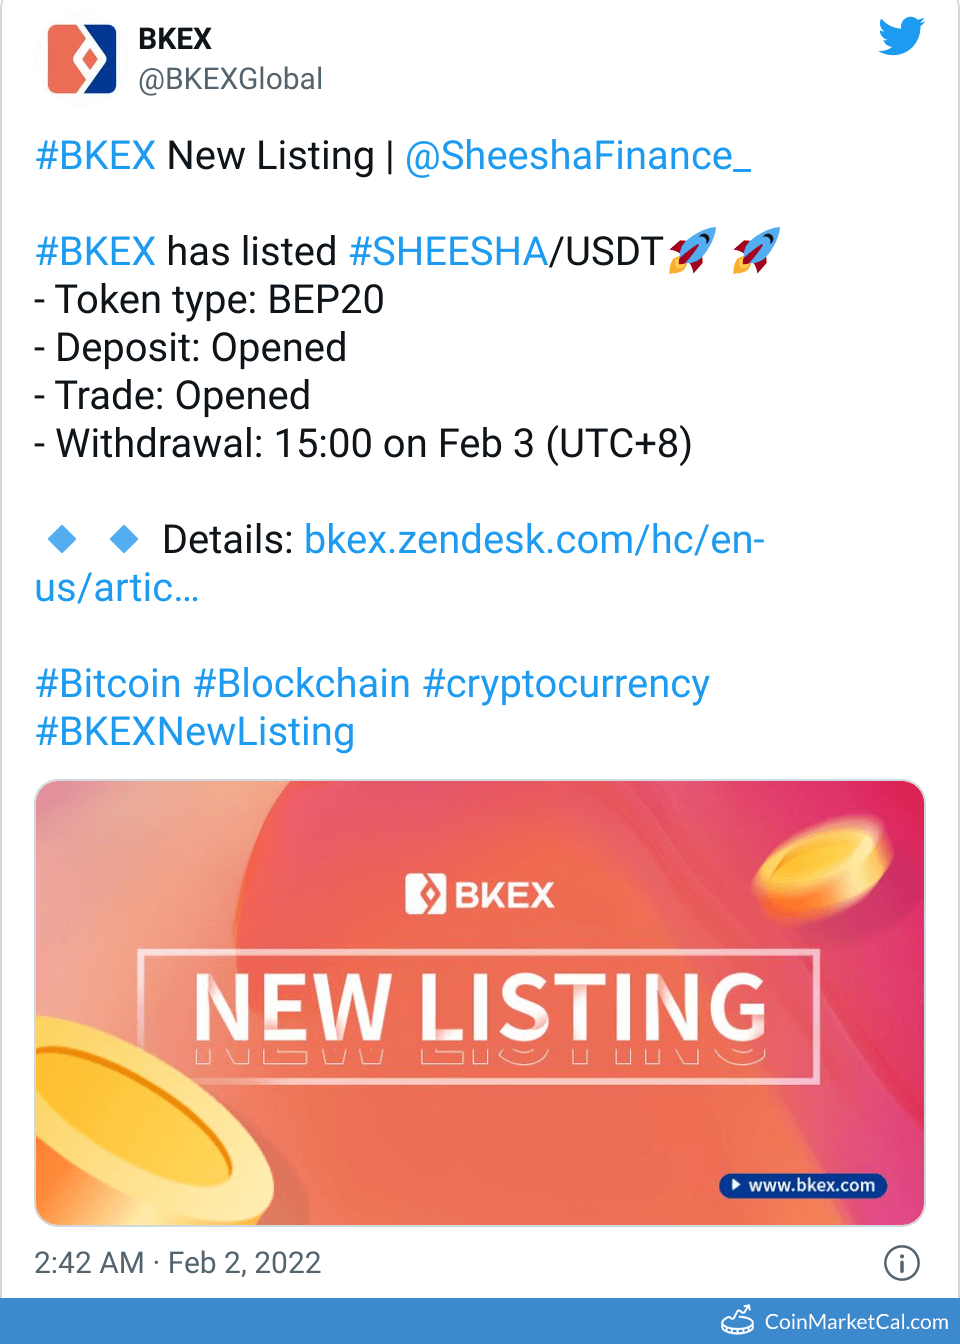This screenshot has width=960, height=1344.
Task: Click the Twitter bird icon
Action: coord(901,37)
